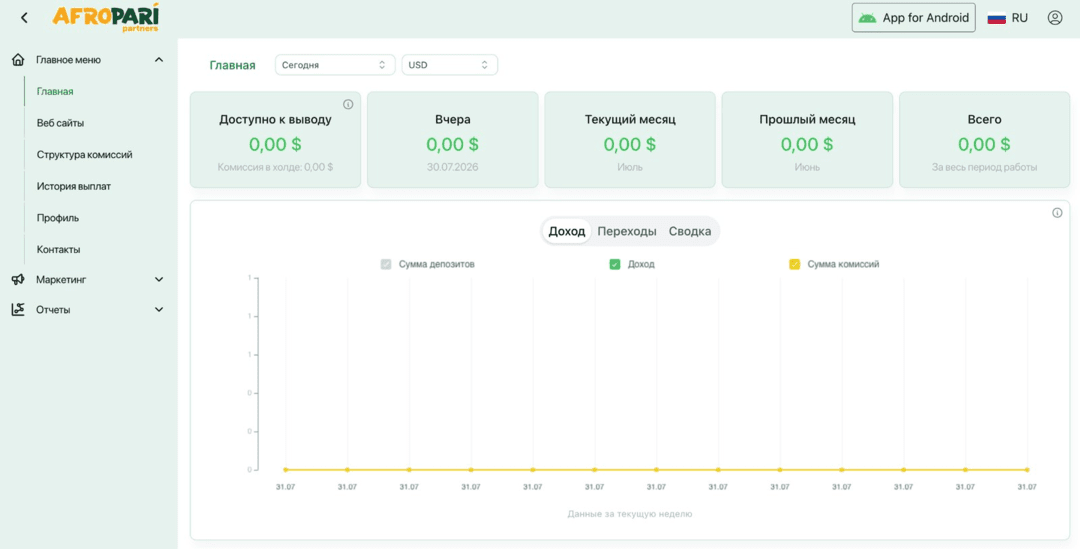
Task: Open История выплат in the sidebar
Action: pyautogui.click(x=74, y=187)
